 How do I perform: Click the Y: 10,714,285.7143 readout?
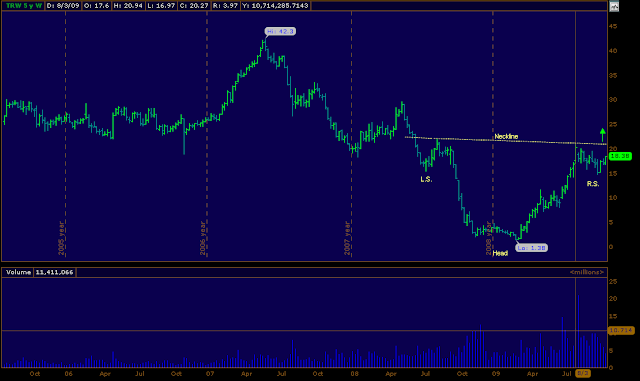[x=276, y=6]
